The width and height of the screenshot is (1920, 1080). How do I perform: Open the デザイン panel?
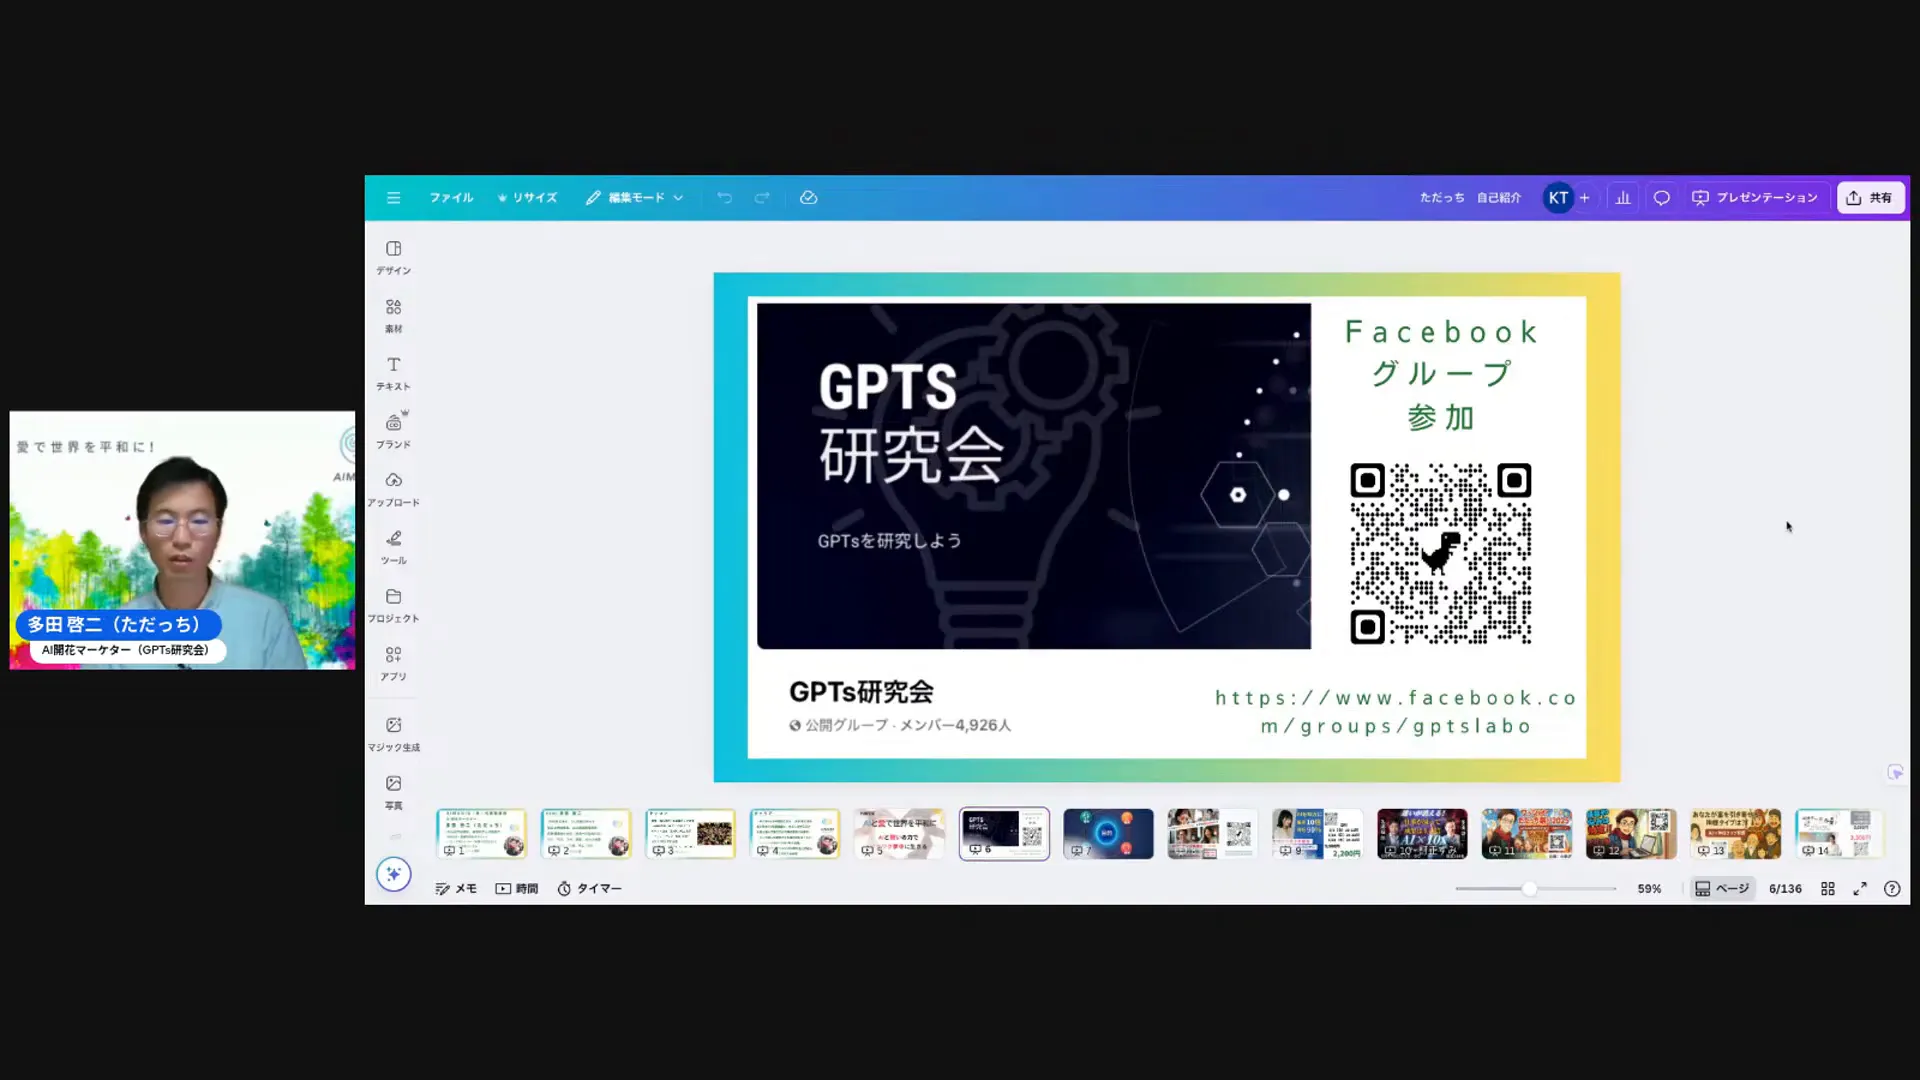click(x=393, y=257)
